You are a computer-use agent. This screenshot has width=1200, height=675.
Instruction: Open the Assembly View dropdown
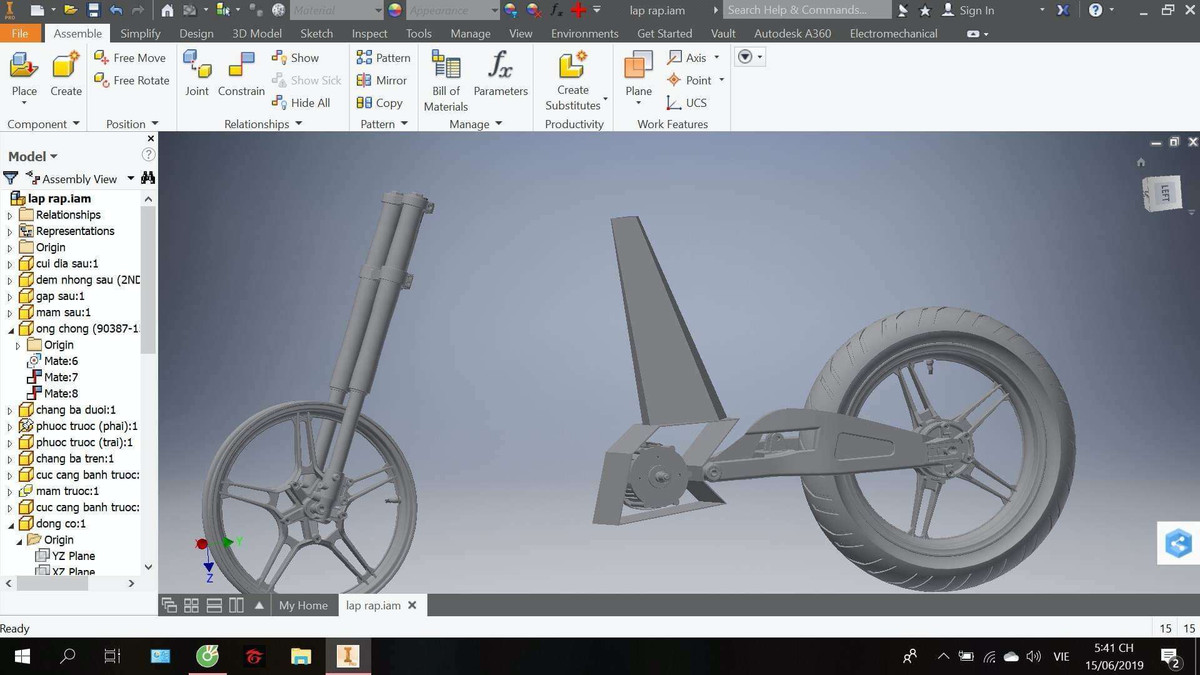pos(130,178)
